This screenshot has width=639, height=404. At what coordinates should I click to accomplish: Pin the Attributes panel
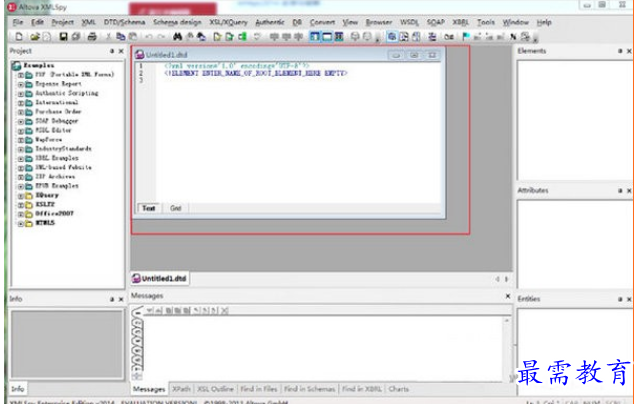(x=620, y=190)
